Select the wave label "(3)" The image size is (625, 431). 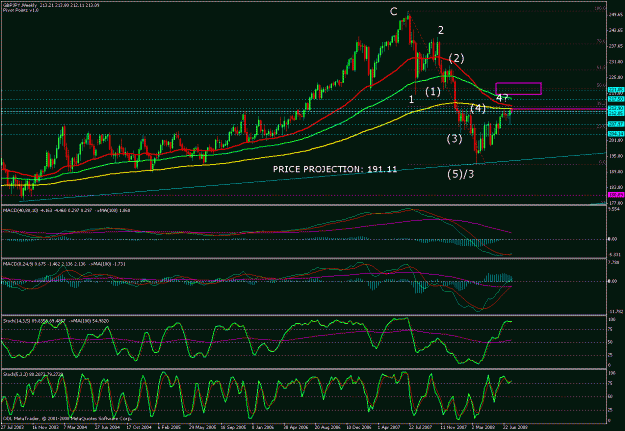pyautogui.click(x=454, y=139)
